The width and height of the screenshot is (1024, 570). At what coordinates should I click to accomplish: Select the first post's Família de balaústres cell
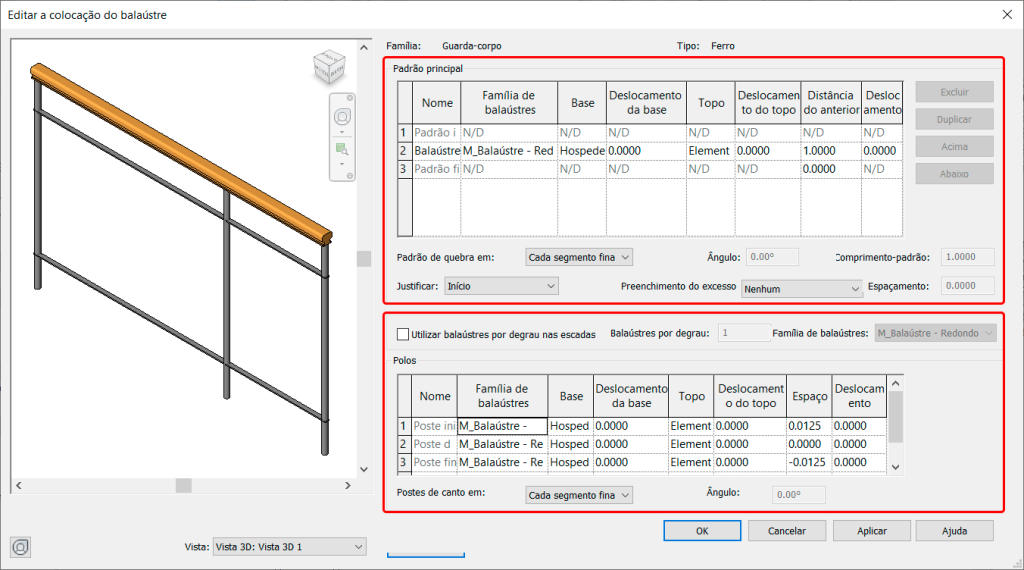tap(502, 426)
